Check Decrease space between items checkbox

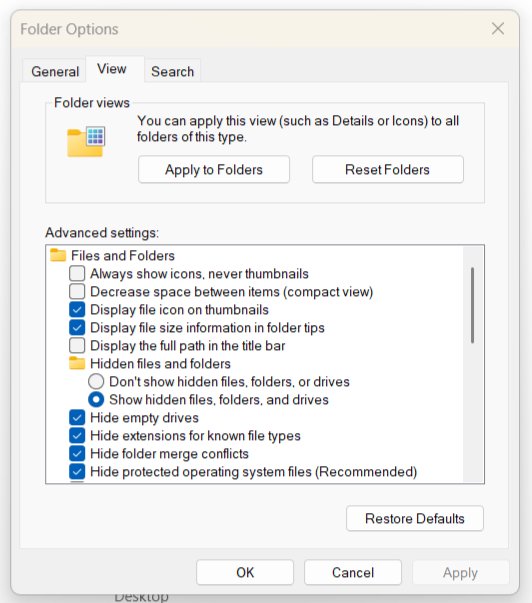tap(77, 292)
